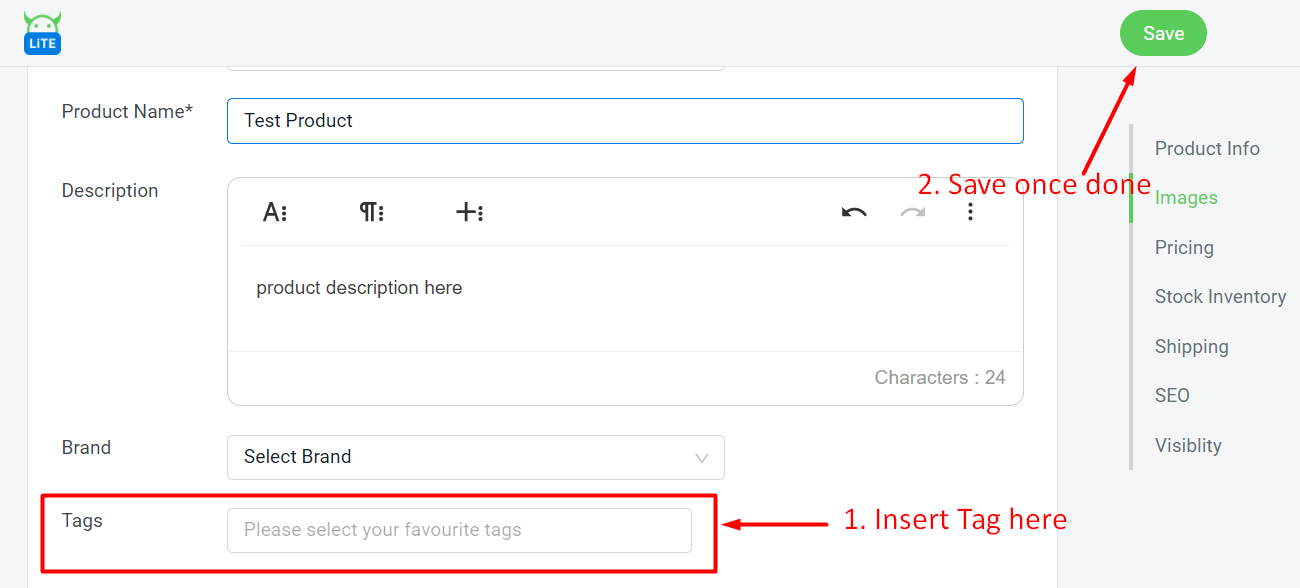The width and height of the screenshot is (1300, 588).
Task: Focus the Product Name text field
Action: 625,121
